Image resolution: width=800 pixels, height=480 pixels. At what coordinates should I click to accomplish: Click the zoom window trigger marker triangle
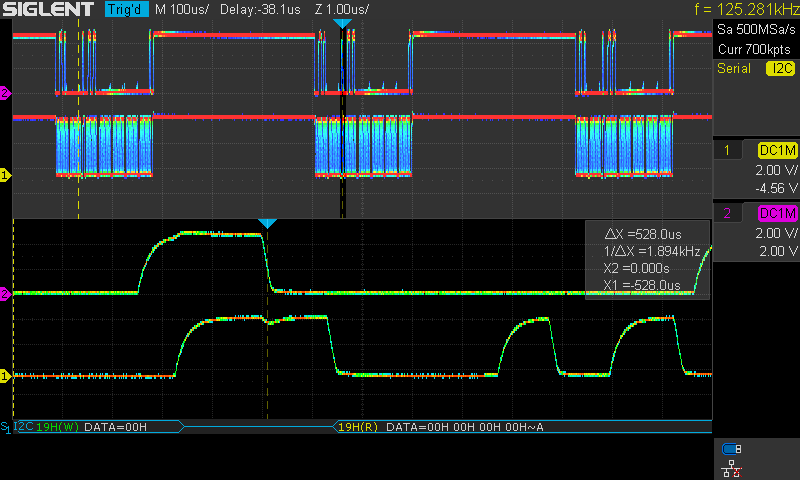pos(267,223)
